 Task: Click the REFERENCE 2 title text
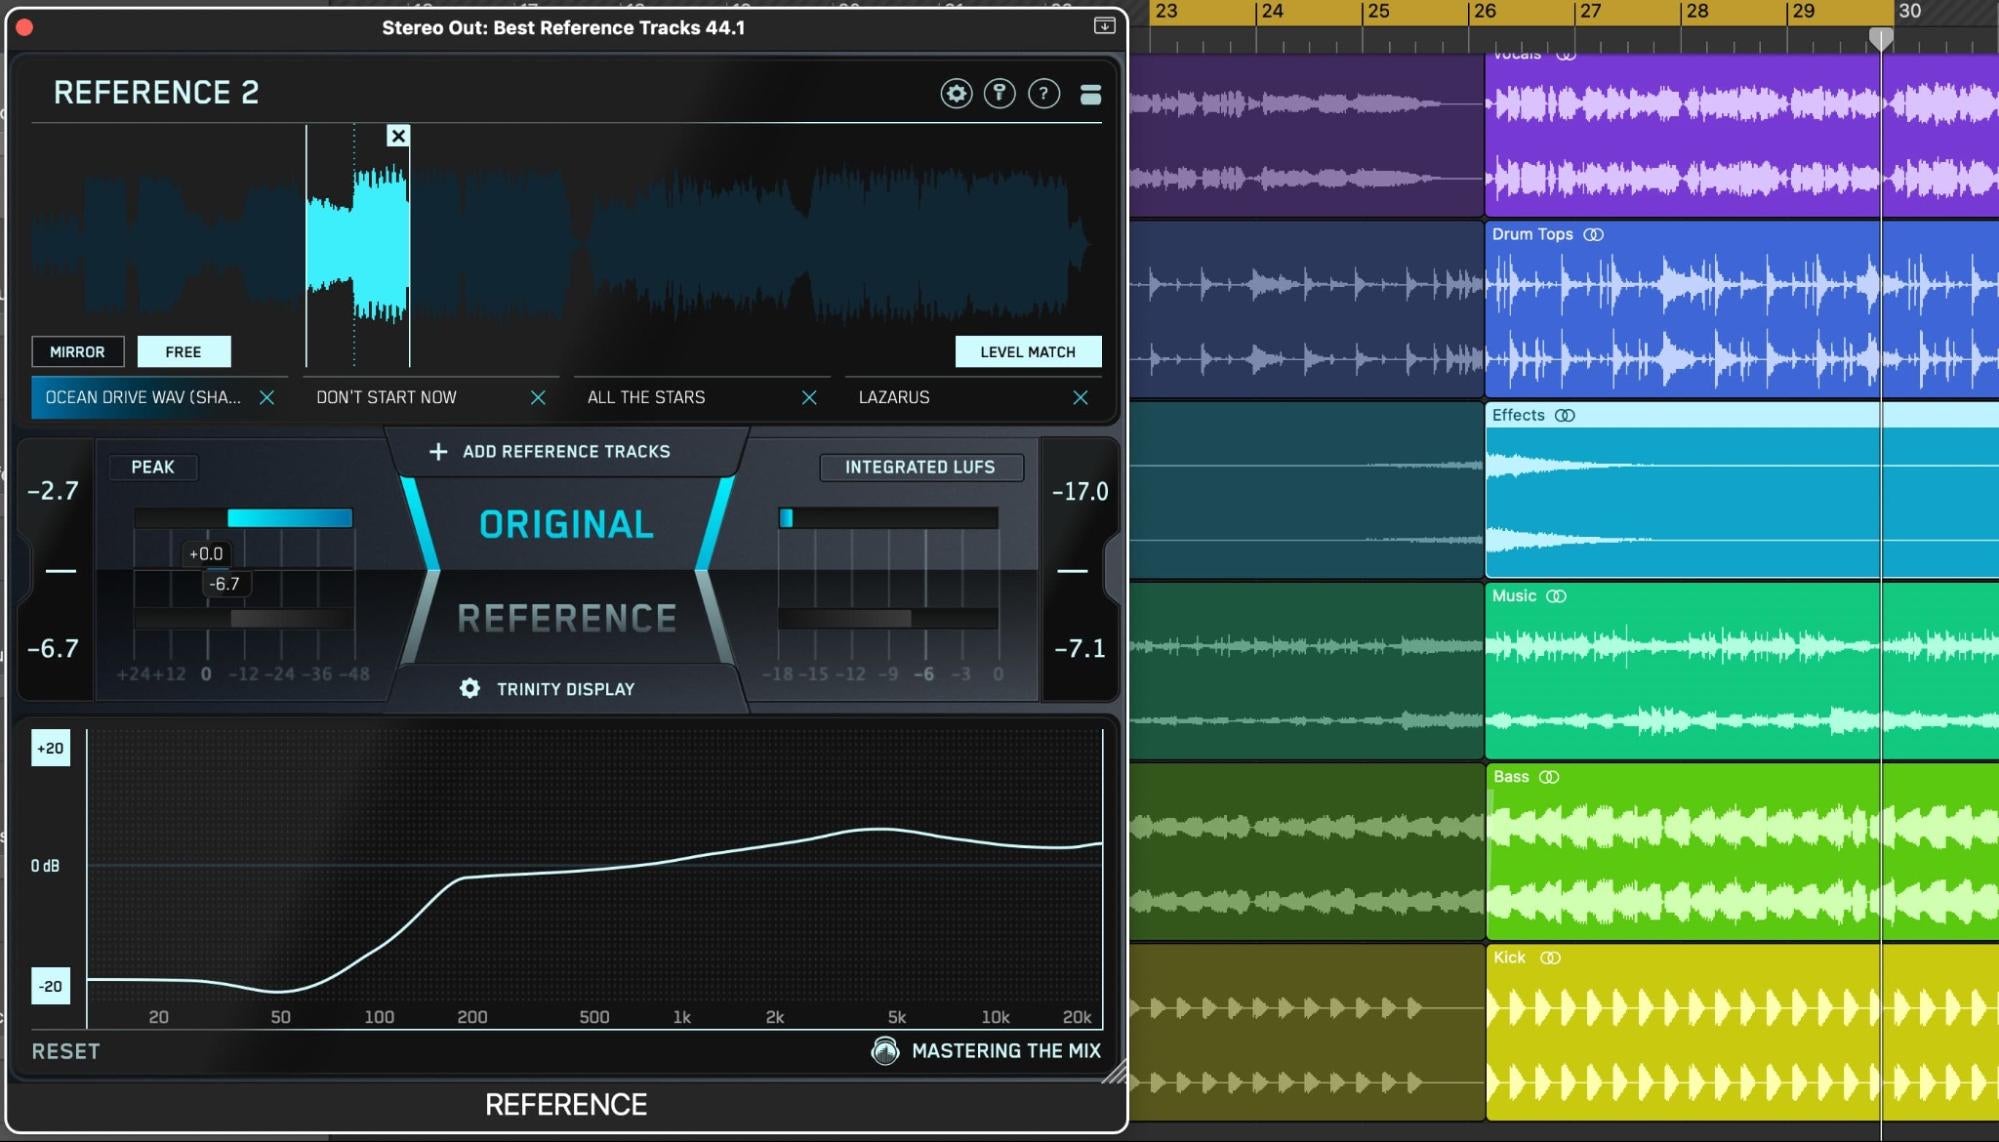[x=156, y=93]
